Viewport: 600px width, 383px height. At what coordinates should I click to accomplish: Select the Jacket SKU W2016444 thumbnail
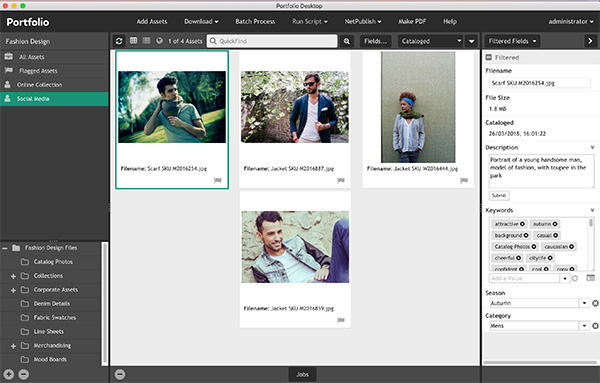pyautogui.click(x=418, y=107)
